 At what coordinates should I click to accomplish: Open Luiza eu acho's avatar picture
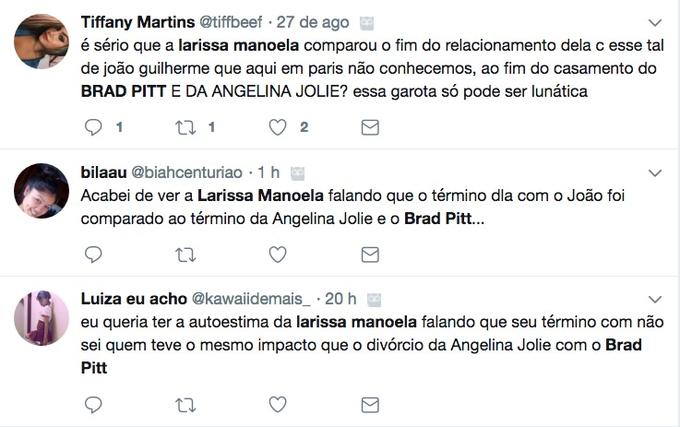[x=41, y=318]
